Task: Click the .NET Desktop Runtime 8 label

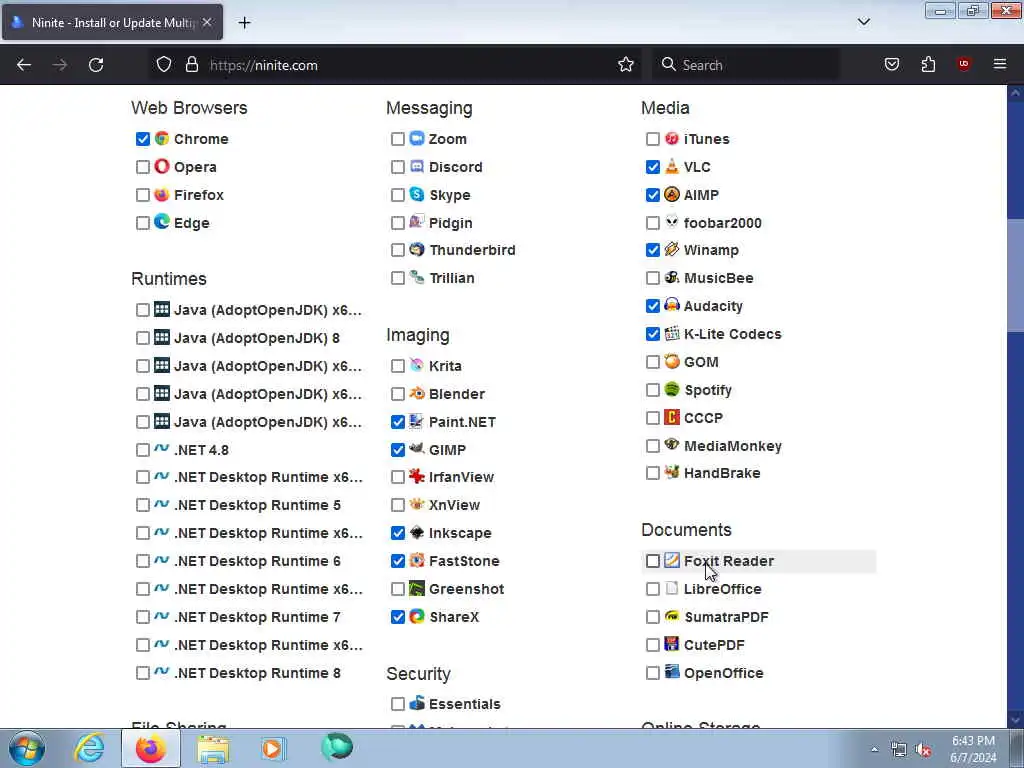Action: pyautogui.click(x=257, y=673)
